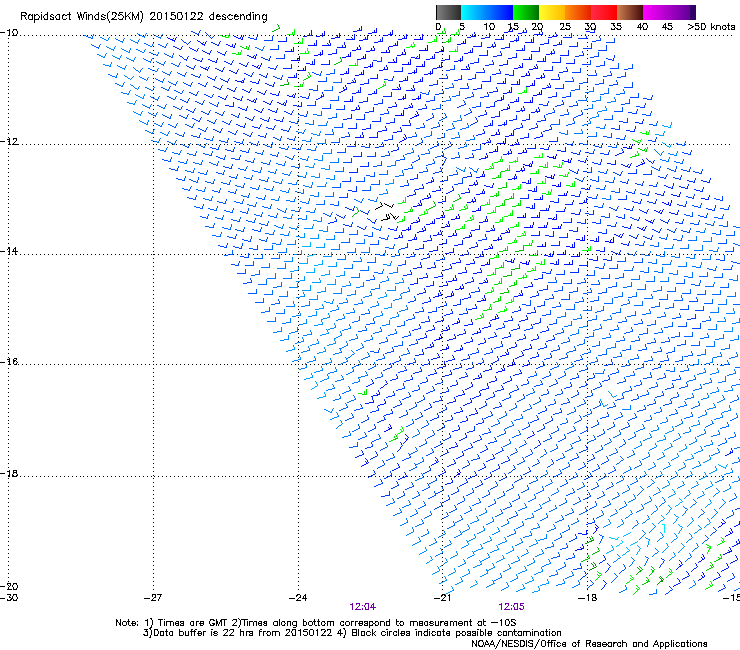Click the brown 35-40 knots color swatch

tap(630, 12)
